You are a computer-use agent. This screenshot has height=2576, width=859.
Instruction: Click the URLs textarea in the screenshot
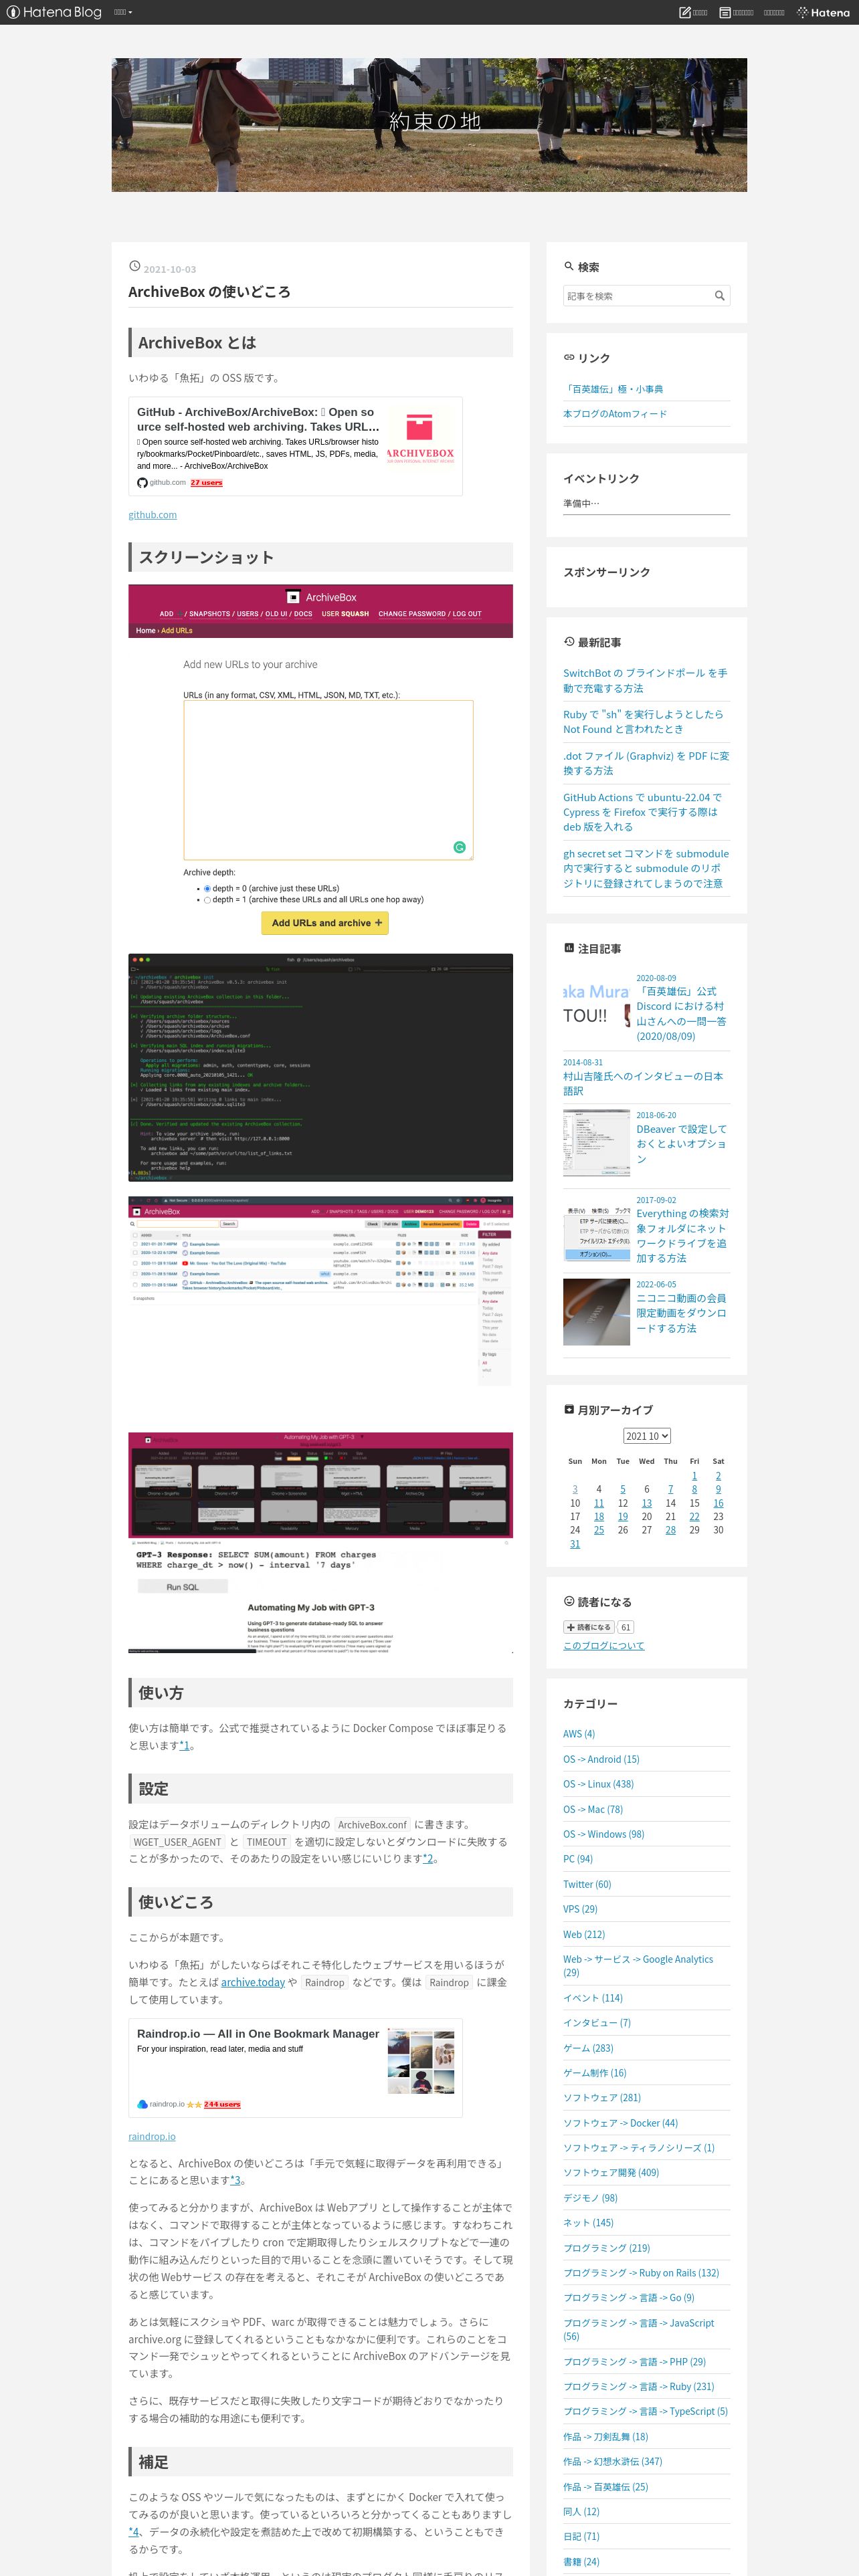tap(328, 779)
